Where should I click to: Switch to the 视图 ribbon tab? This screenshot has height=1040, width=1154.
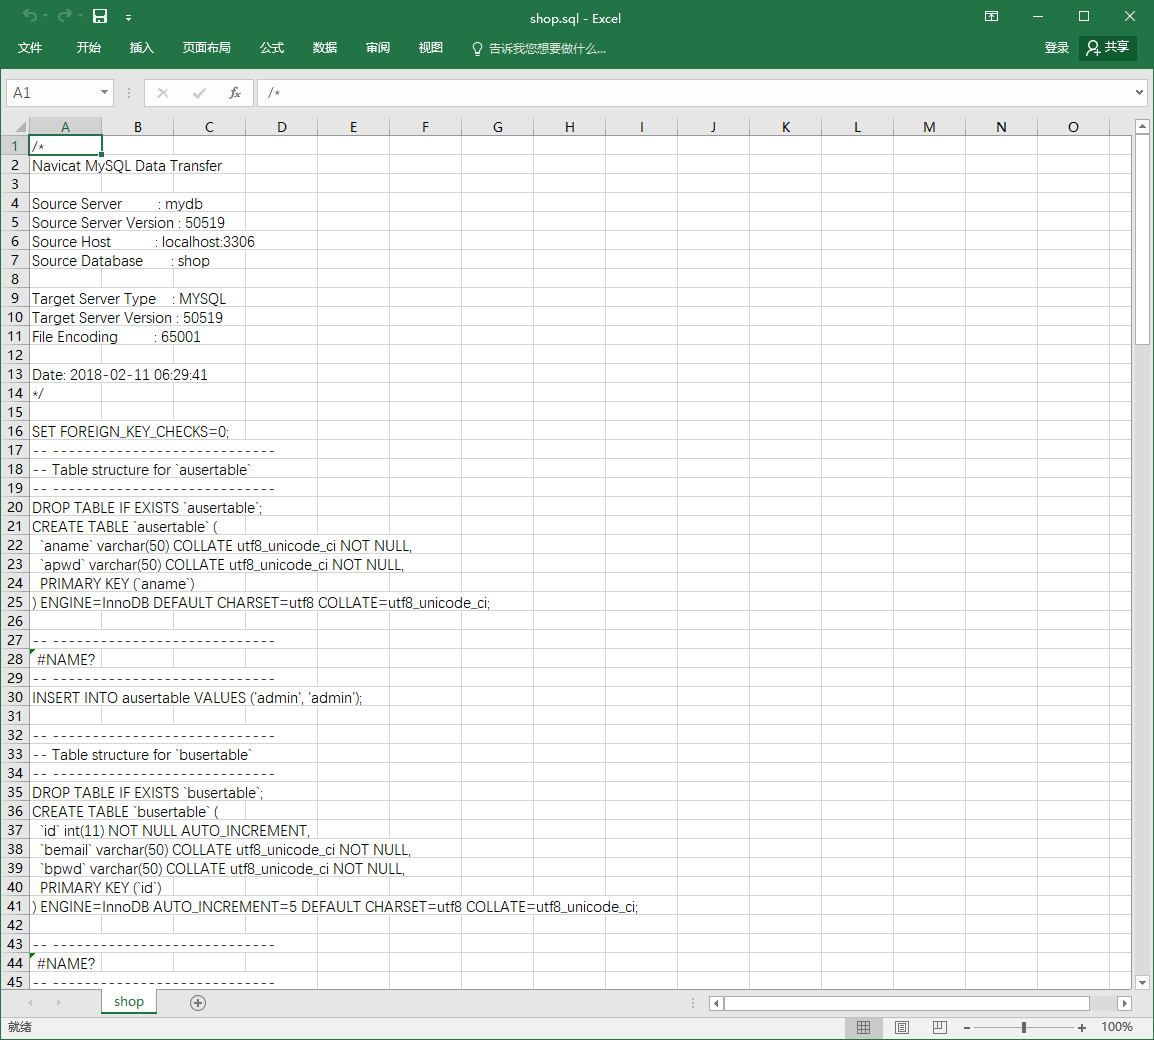[431, 48]
